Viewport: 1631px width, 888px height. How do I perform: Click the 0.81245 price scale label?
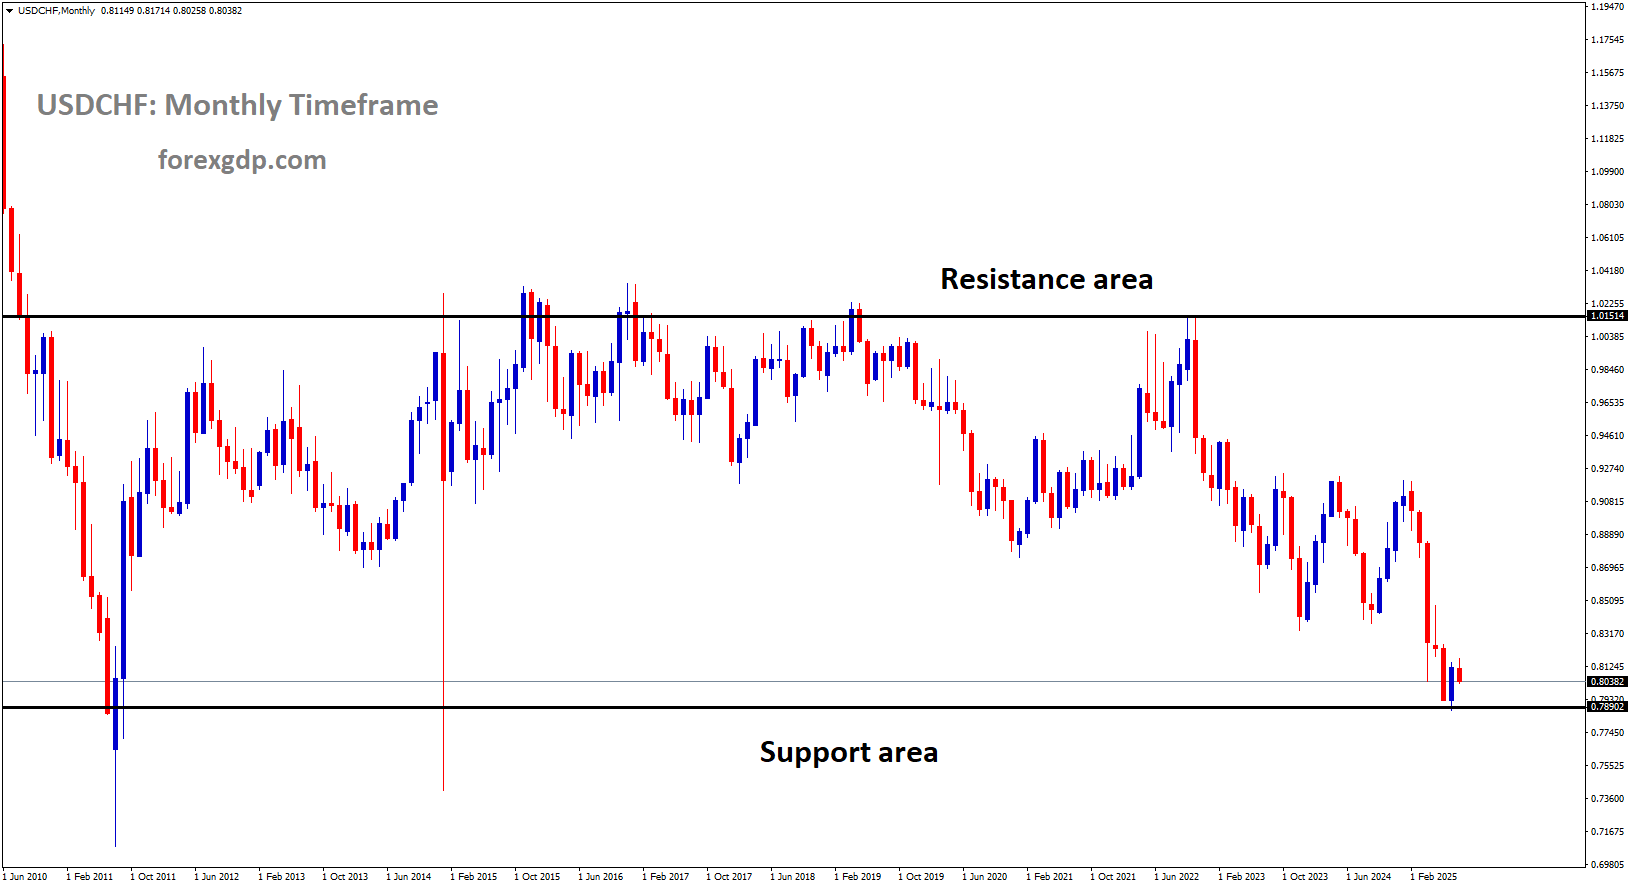1607,667
